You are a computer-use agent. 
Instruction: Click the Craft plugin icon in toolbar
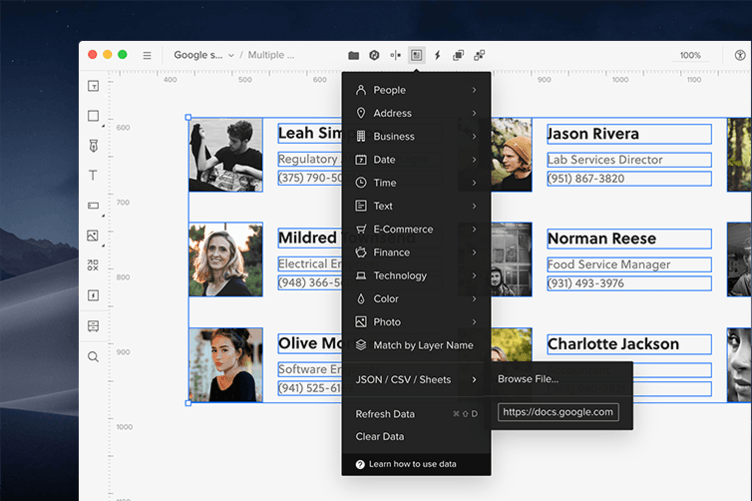pos(375,56)
